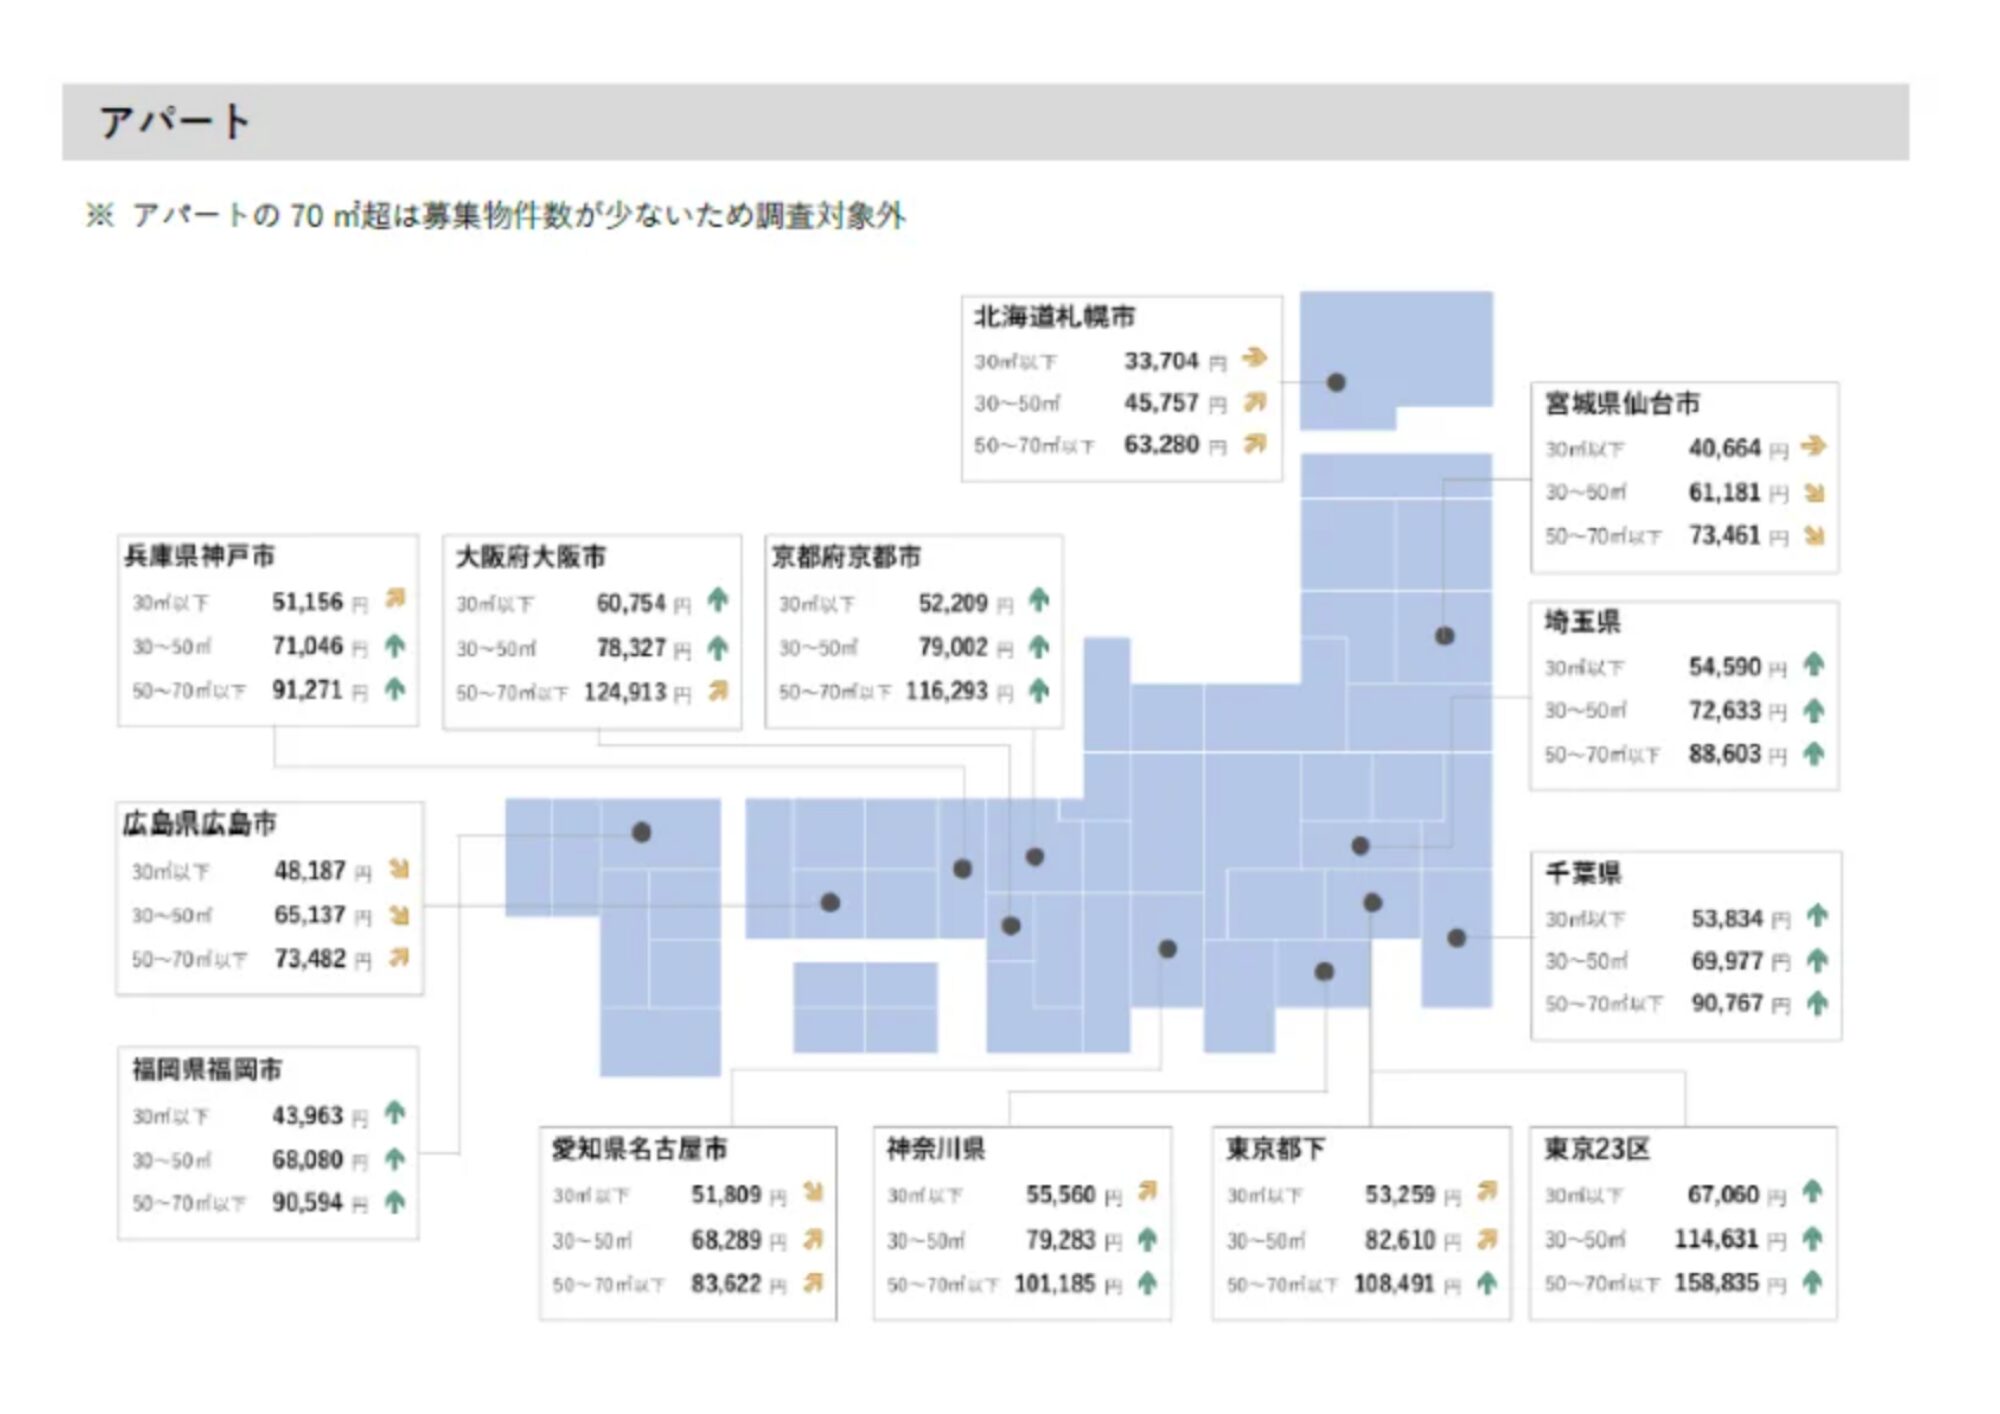Select the 大阪府大阪市 card title
The image size is (2000, 1414).
530,557
